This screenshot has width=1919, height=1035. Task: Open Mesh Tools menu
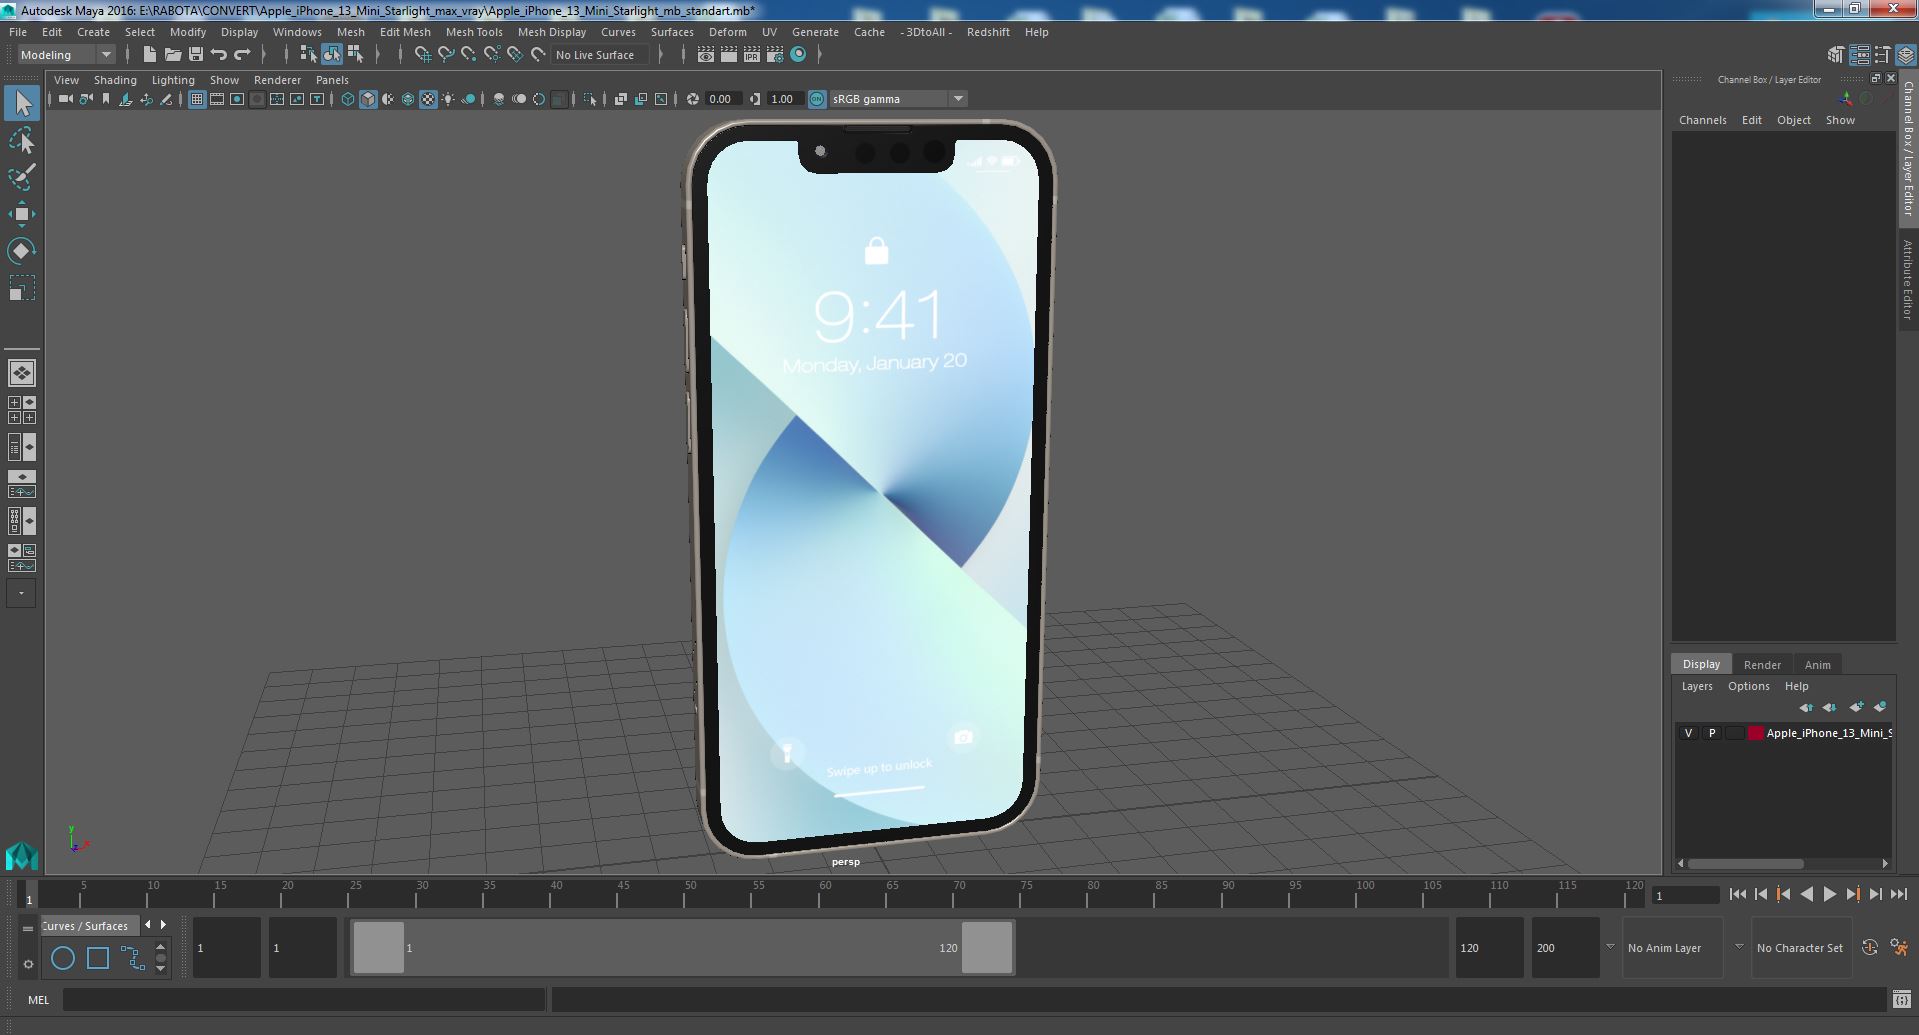(x=474, y=32)
